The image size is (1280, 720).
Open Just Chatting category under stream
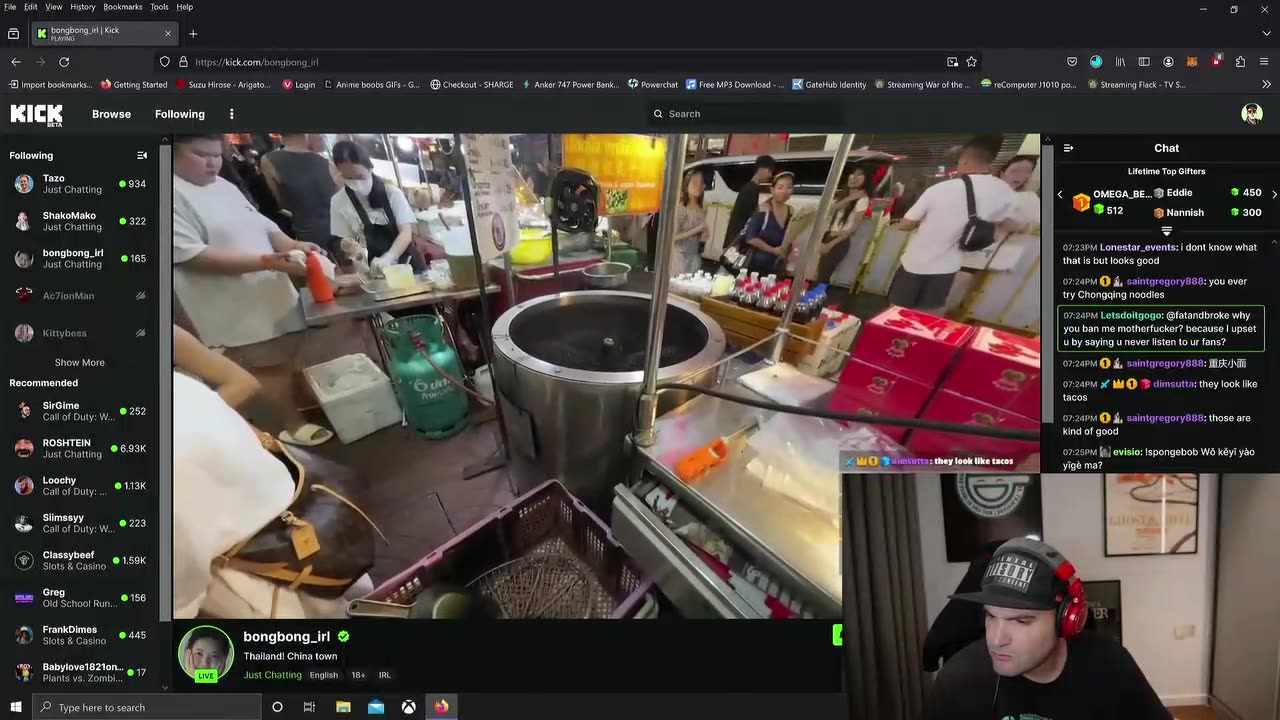[x=272, y=675]
